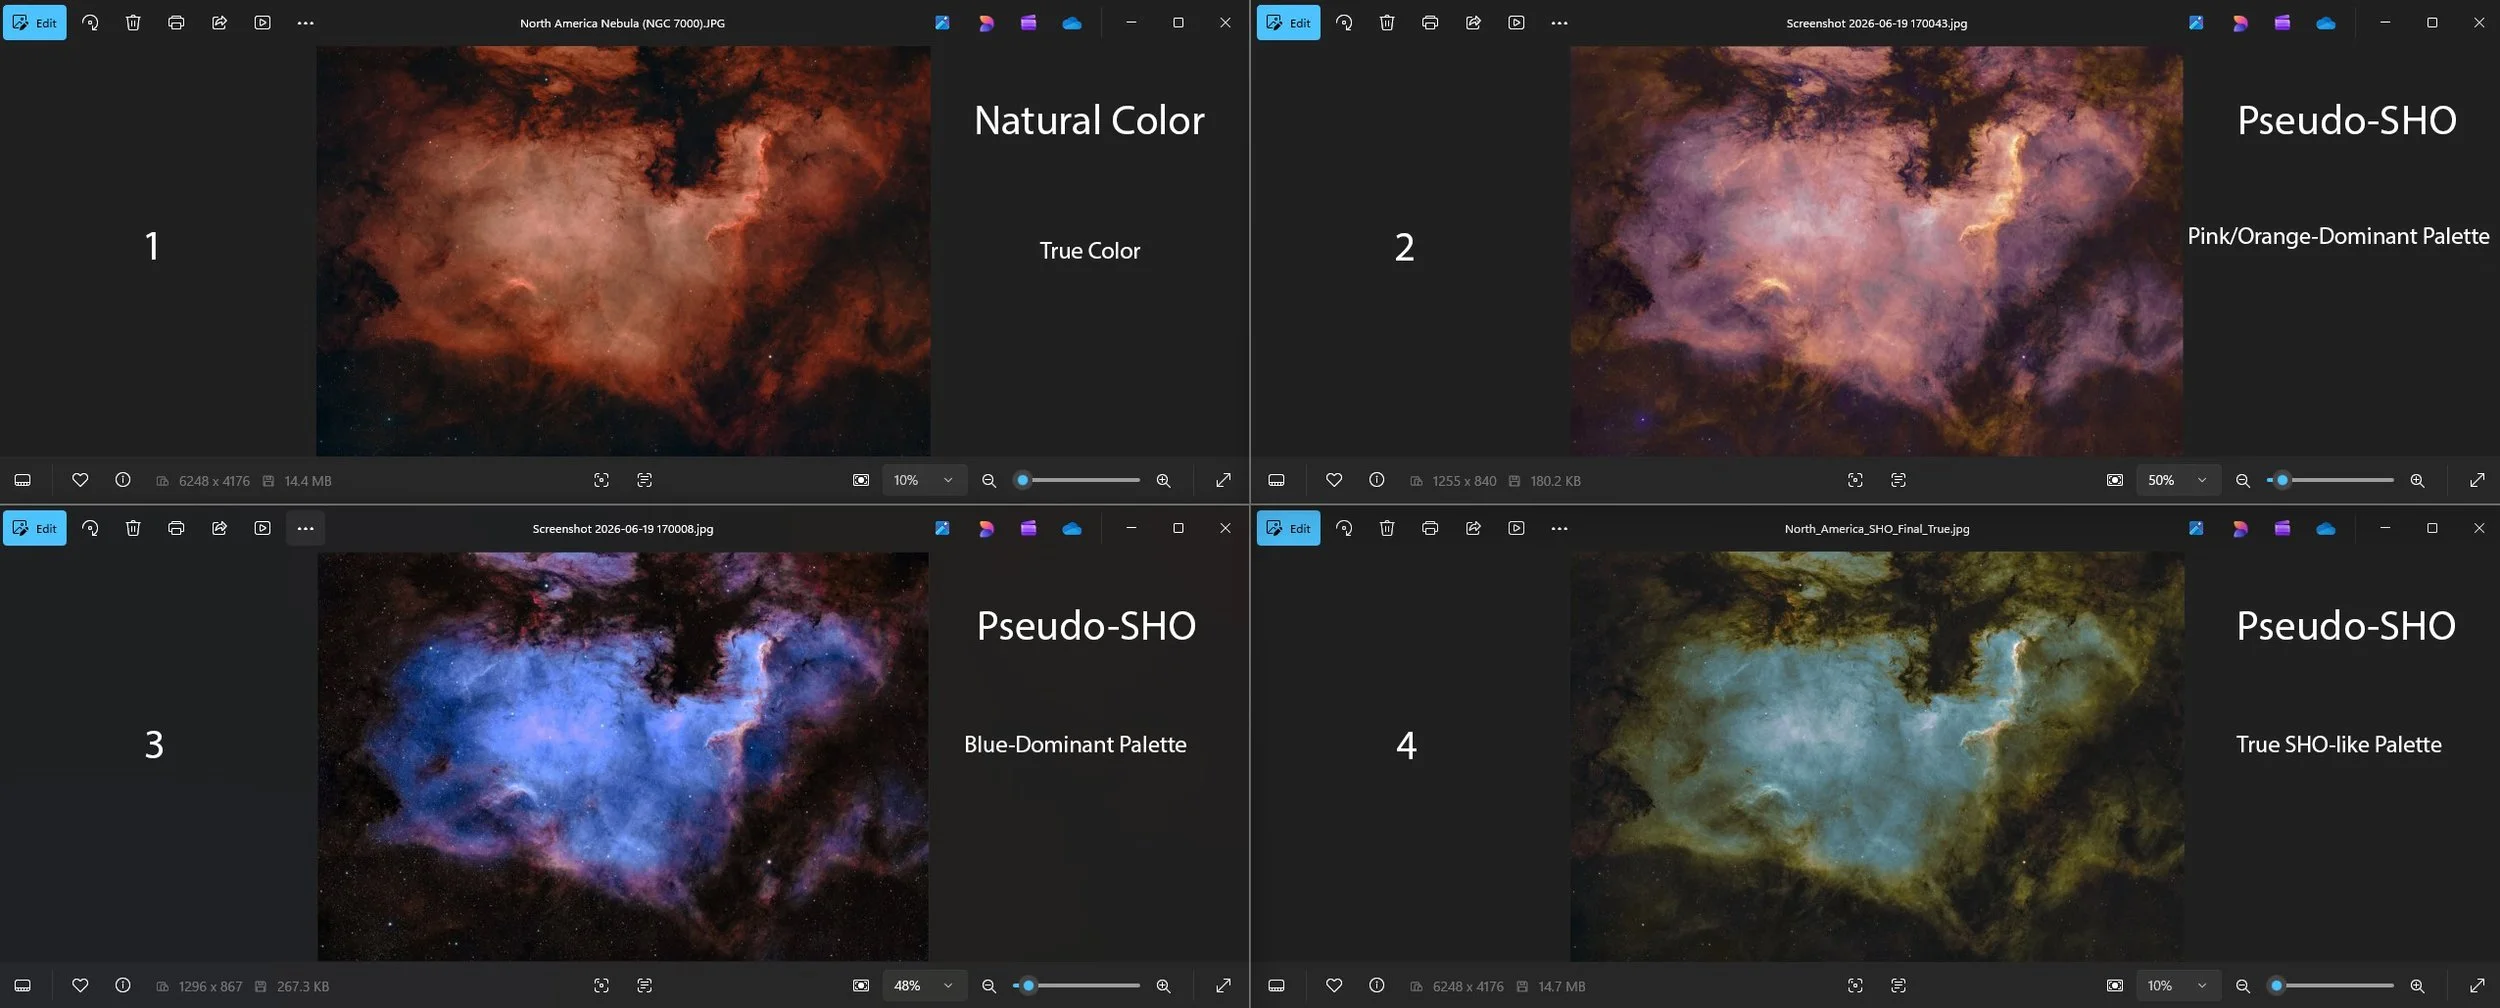This screenshot has width=2500, height=1008.
Task: Rotate Screenshot 170043.jpg image
Action: pos(1344,22)
